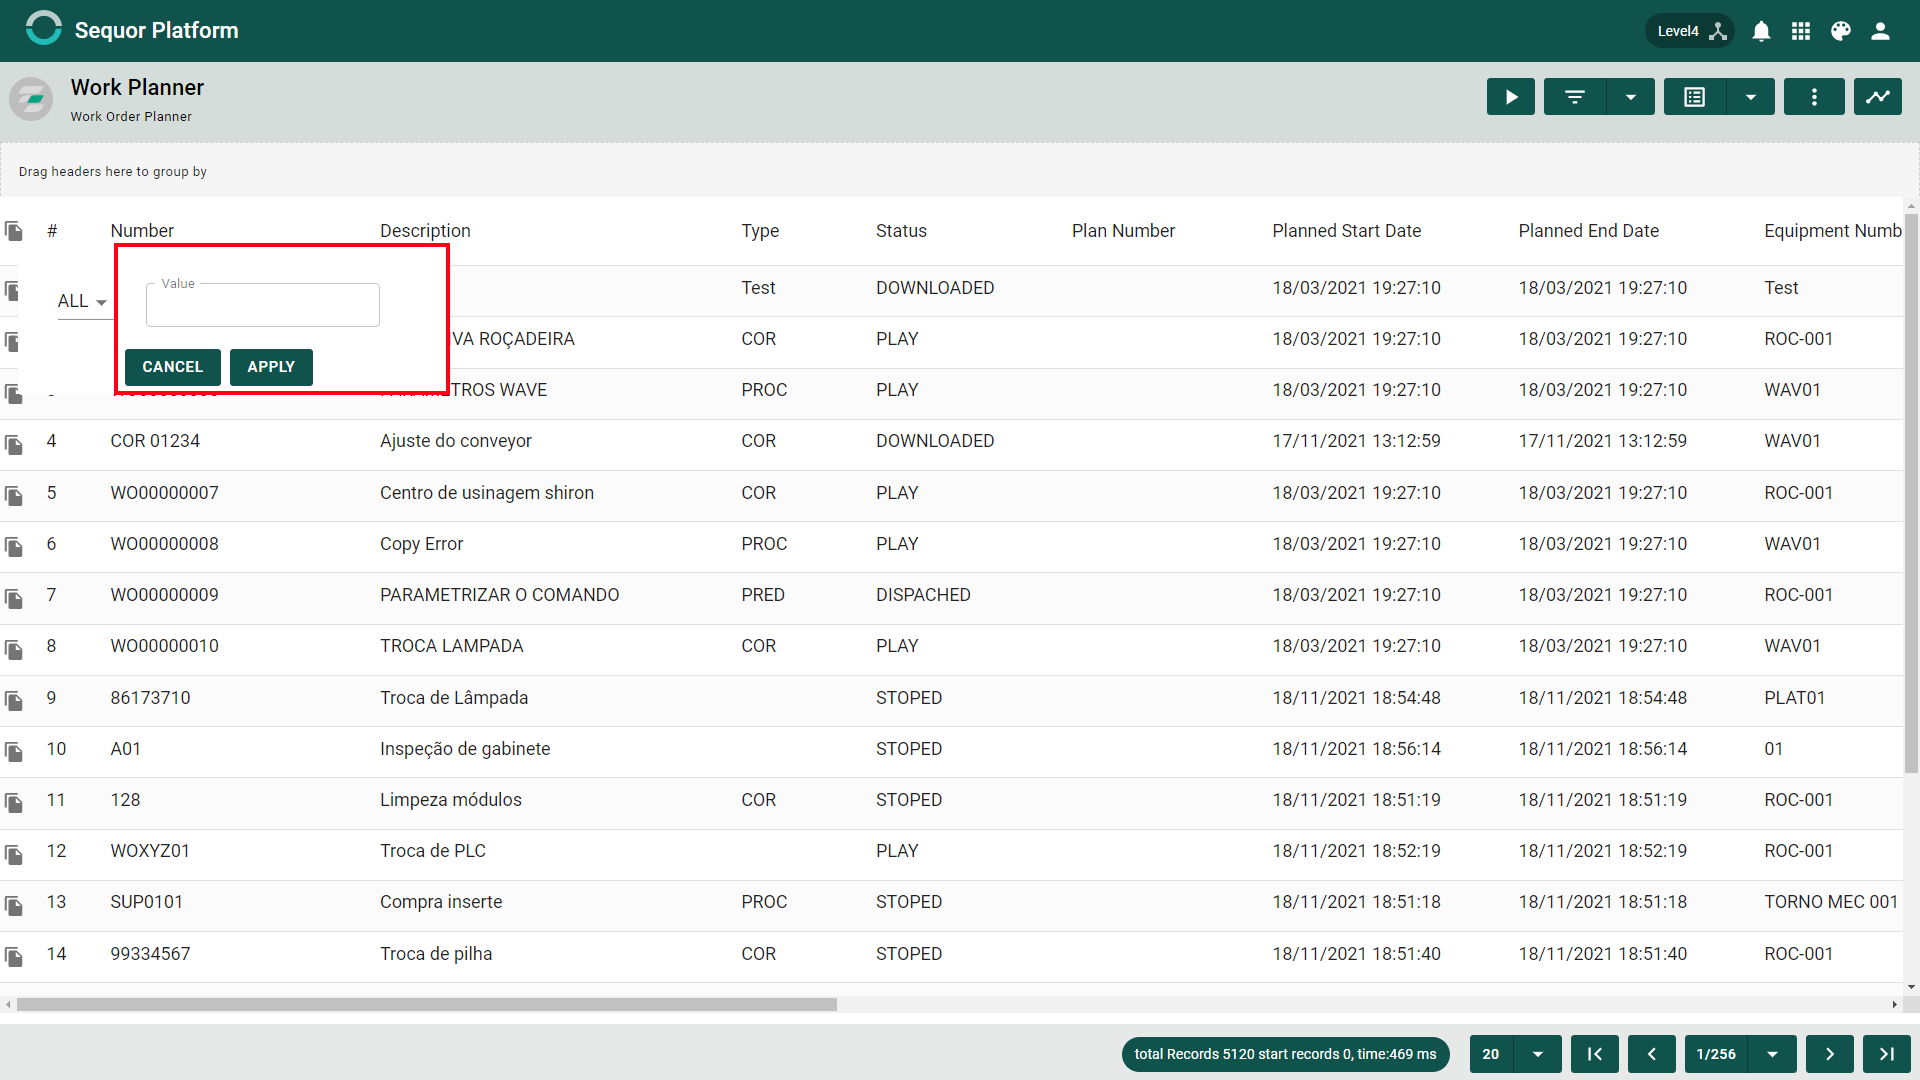Click the TROCA LAMPADA cell

click(451, 646)
